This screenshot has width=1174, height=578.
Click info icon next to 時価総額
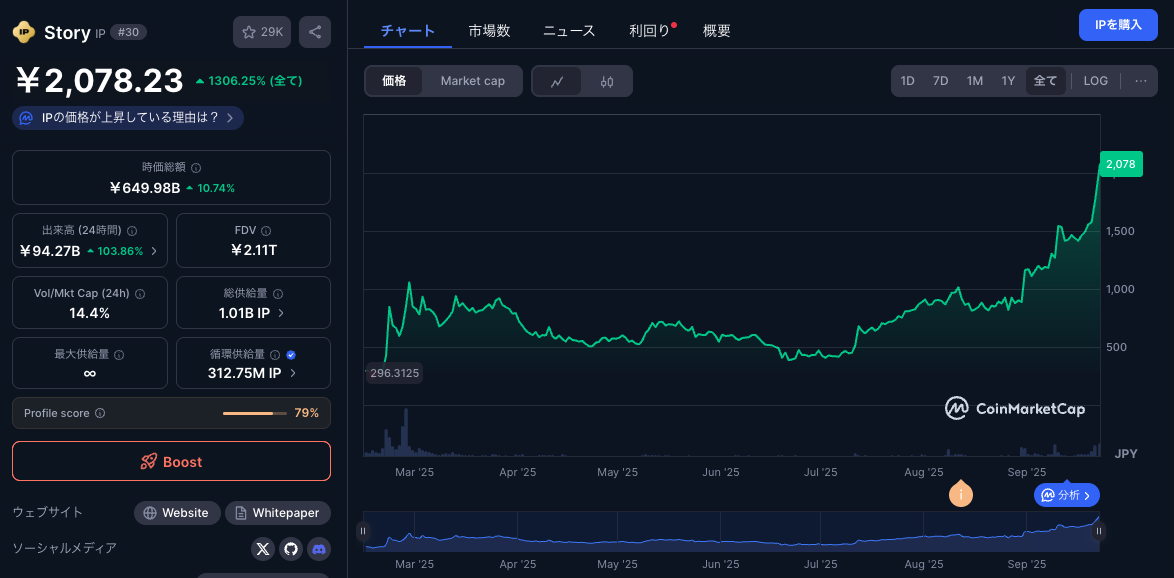point(196,168)
